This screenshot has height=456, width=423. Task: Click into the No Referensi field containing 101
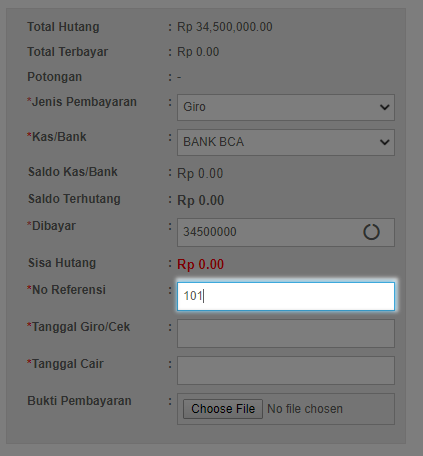pos(286,296)
